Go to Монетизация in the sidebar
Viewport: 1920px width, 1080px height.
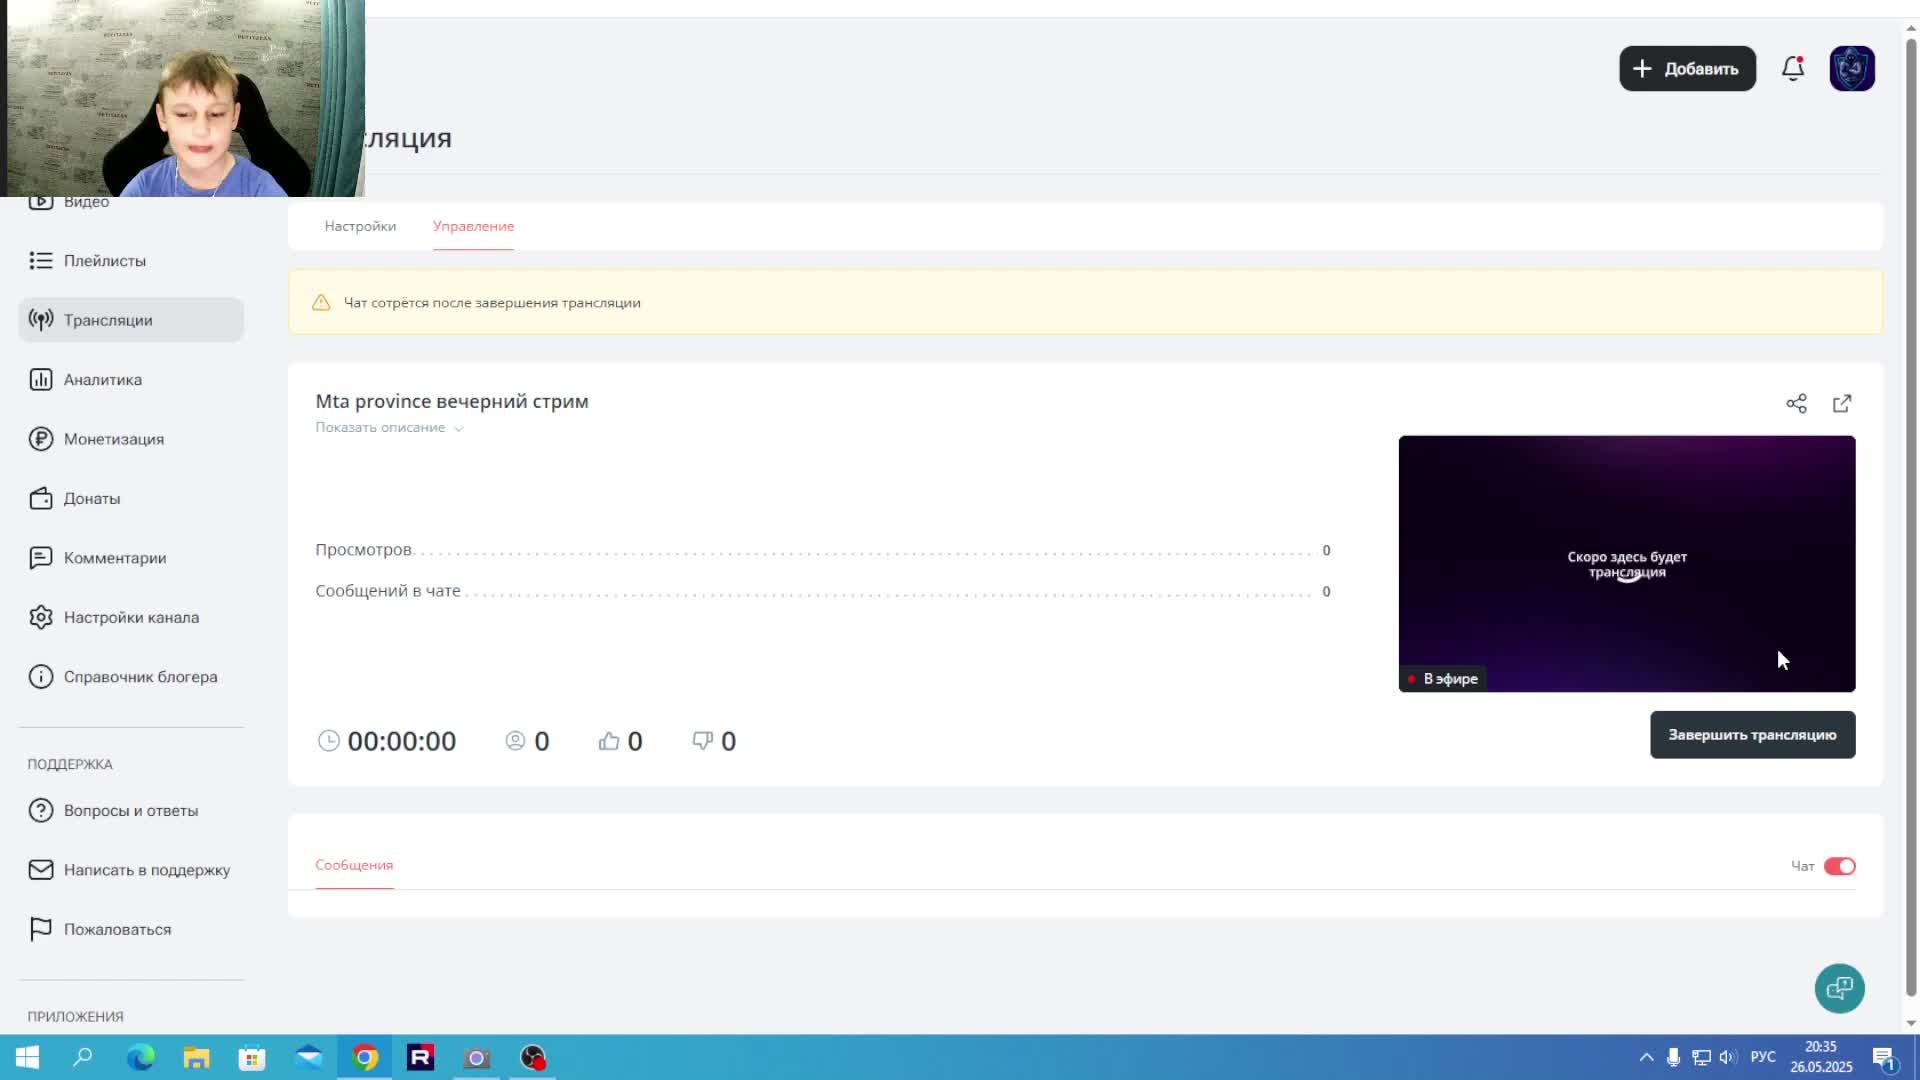(113, 439)
